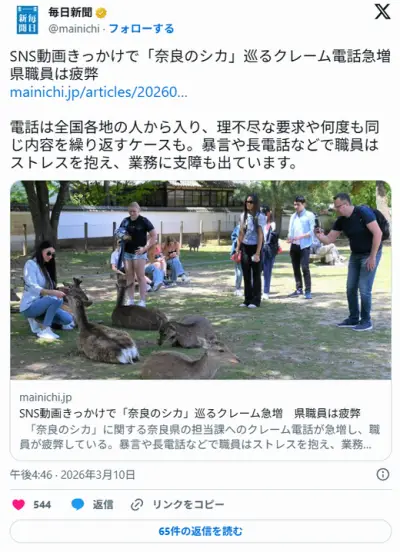This screenshot has height=552, width=400.
Task: Open the X logo link
Action: coord(382,12)
